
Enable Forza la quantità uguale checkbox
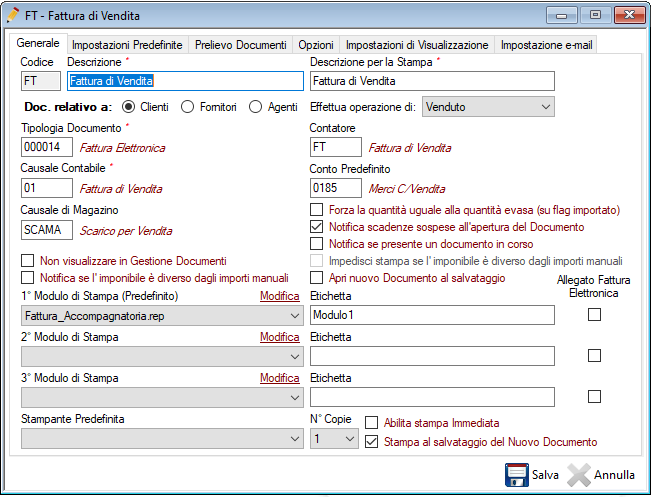tap(317, 210)
